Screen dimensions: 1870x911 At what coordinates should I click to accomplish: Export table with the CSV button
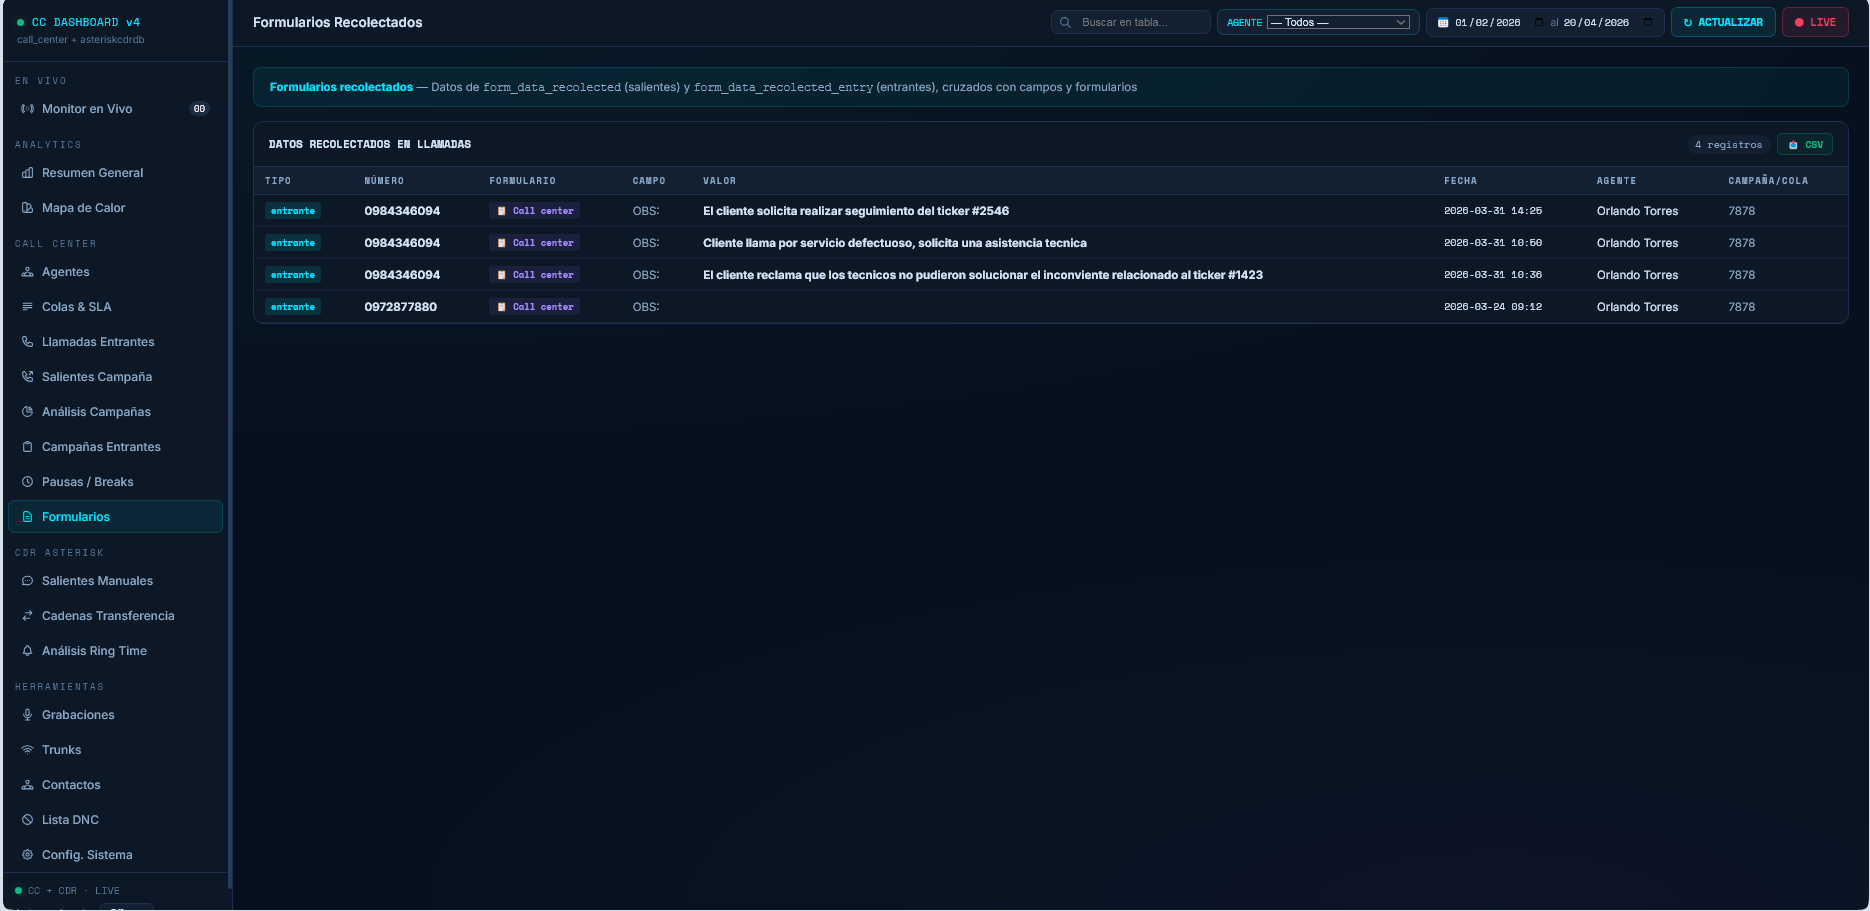(1805, 145)
